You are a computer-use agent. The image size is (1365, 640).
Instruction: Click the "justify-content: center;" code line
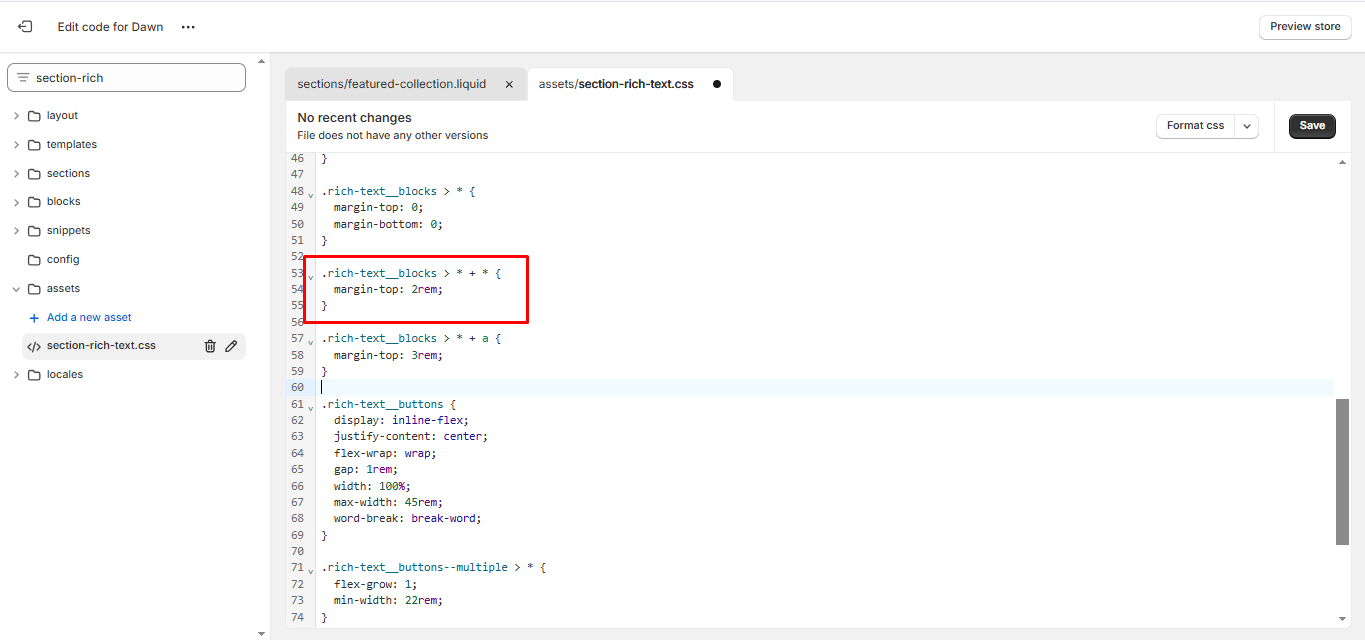click(411, 436)
